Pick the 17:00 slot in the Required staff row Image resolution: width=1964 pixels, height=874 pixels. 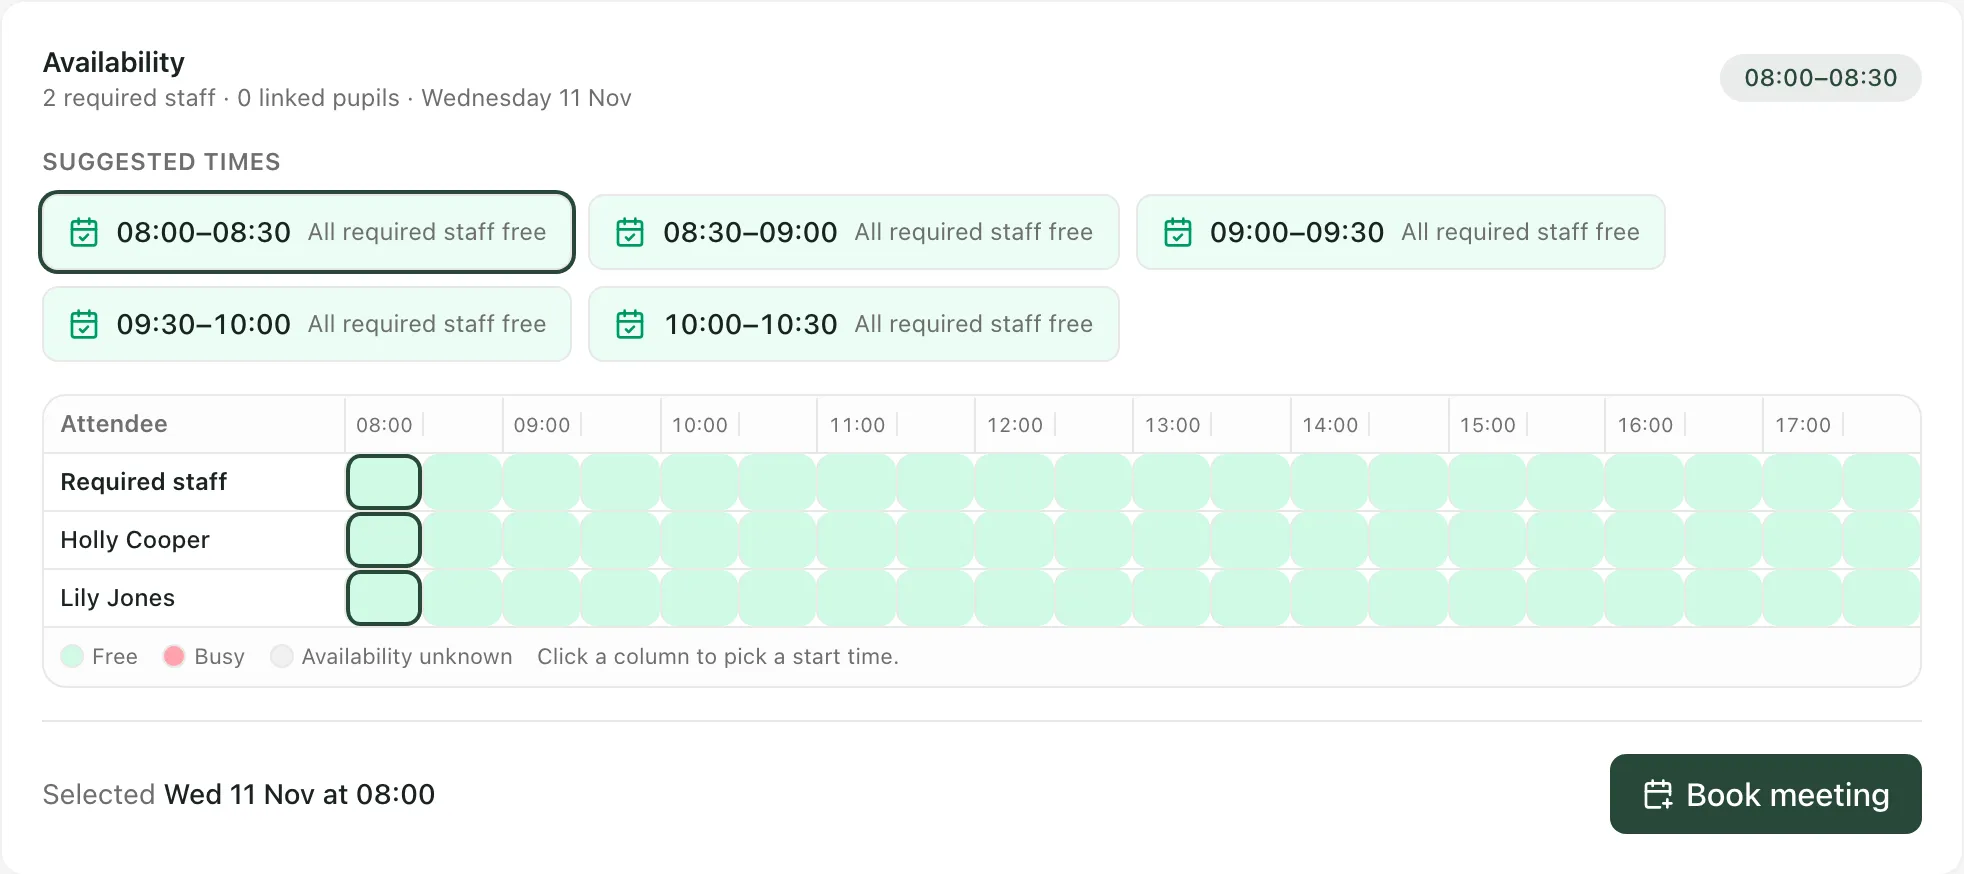click(1803, 482)
